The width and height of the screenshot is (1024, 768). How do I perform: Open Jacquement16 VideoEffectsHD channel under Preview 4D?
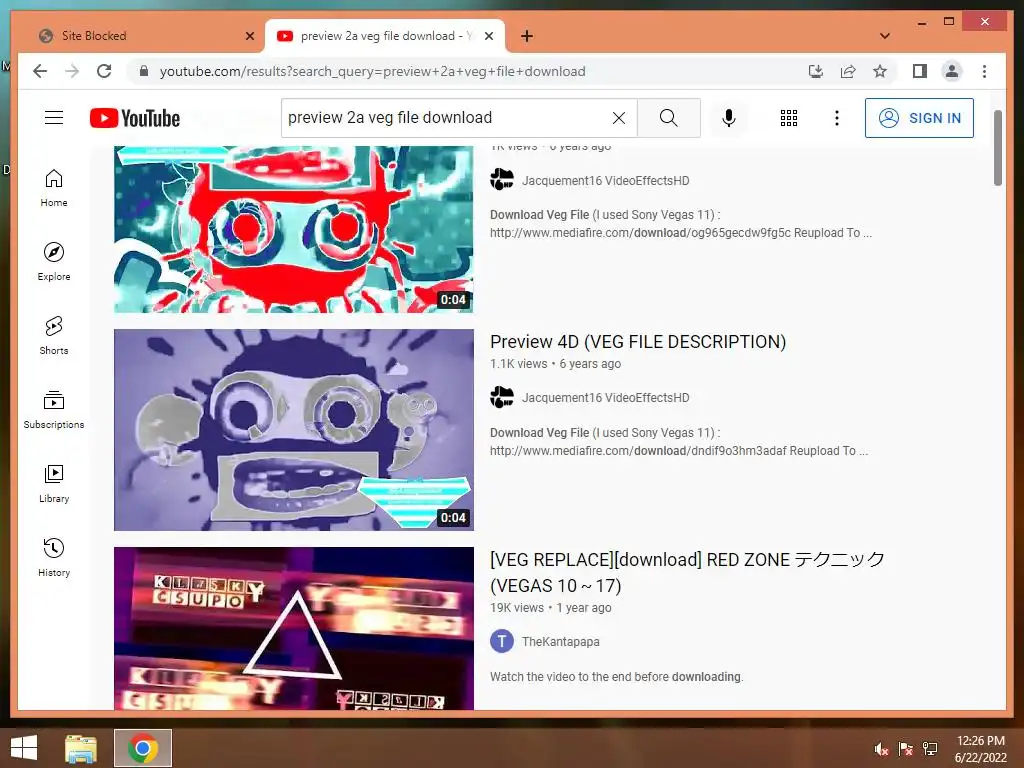(605, 398)
